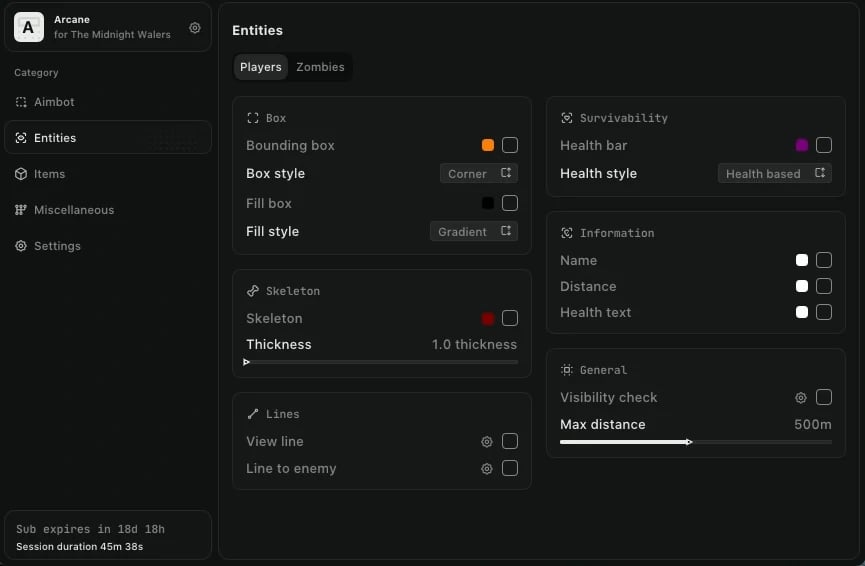865x566 pixels.
Task: Click the Settings gear icon in sidebar
Action: (x=21, y=246)
